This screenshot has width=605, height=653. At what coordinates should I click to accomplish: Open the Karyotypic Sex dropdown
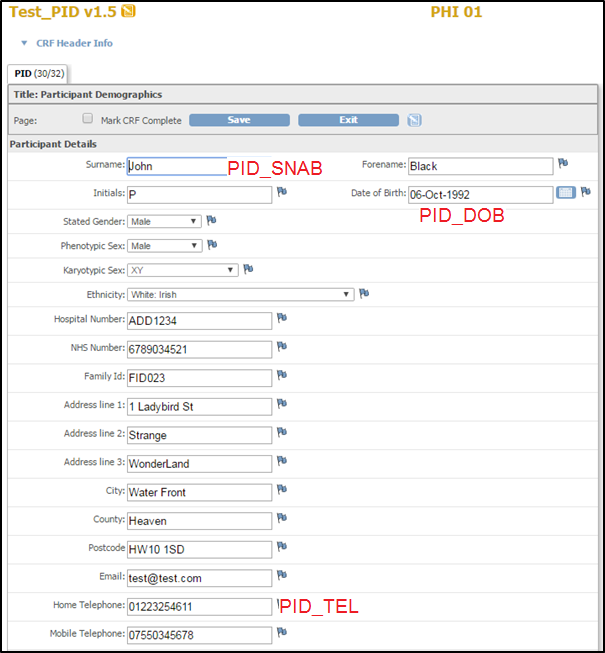[x=183, y=270]
